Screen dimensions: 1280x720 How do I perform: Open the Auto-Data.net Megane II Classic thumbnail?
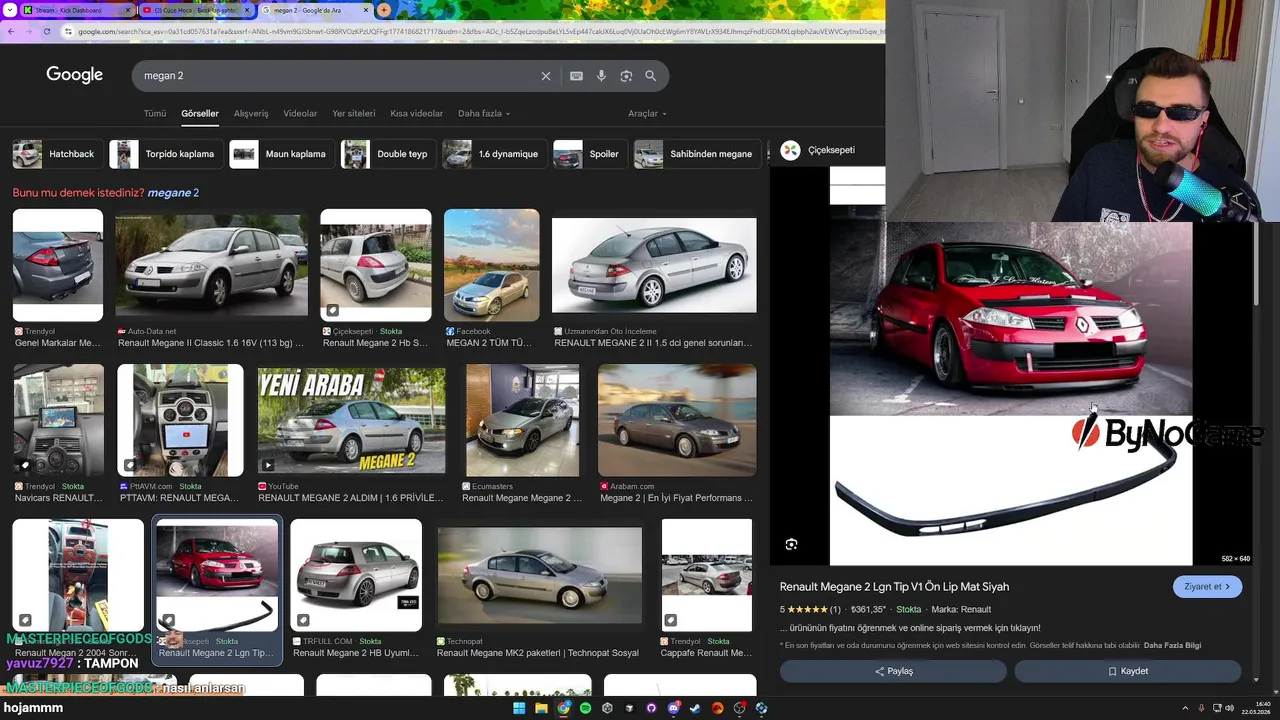pyautogui.click(x=211, y=265)
